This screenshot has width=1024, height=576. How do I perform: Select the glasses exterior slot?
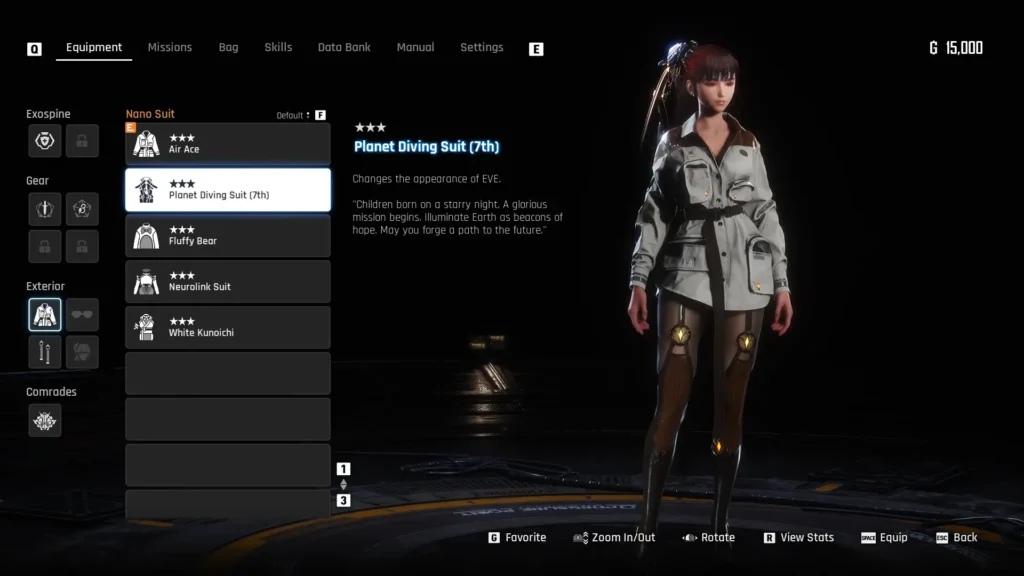[x=82, y=315]
